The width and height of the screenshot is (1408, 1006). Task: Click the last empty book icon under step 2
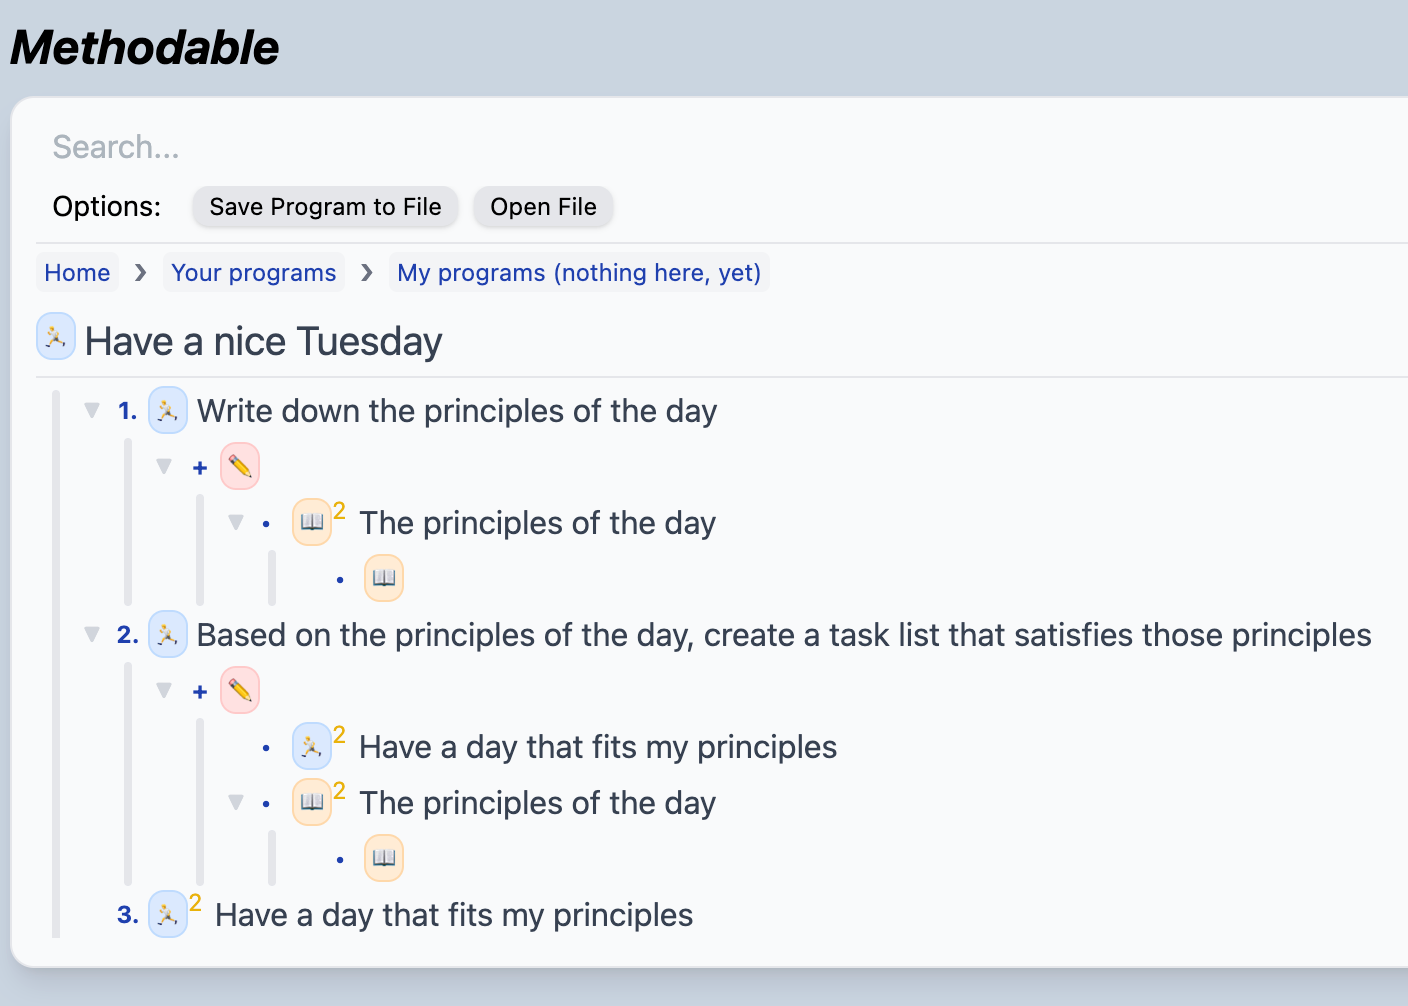[384, 858]
